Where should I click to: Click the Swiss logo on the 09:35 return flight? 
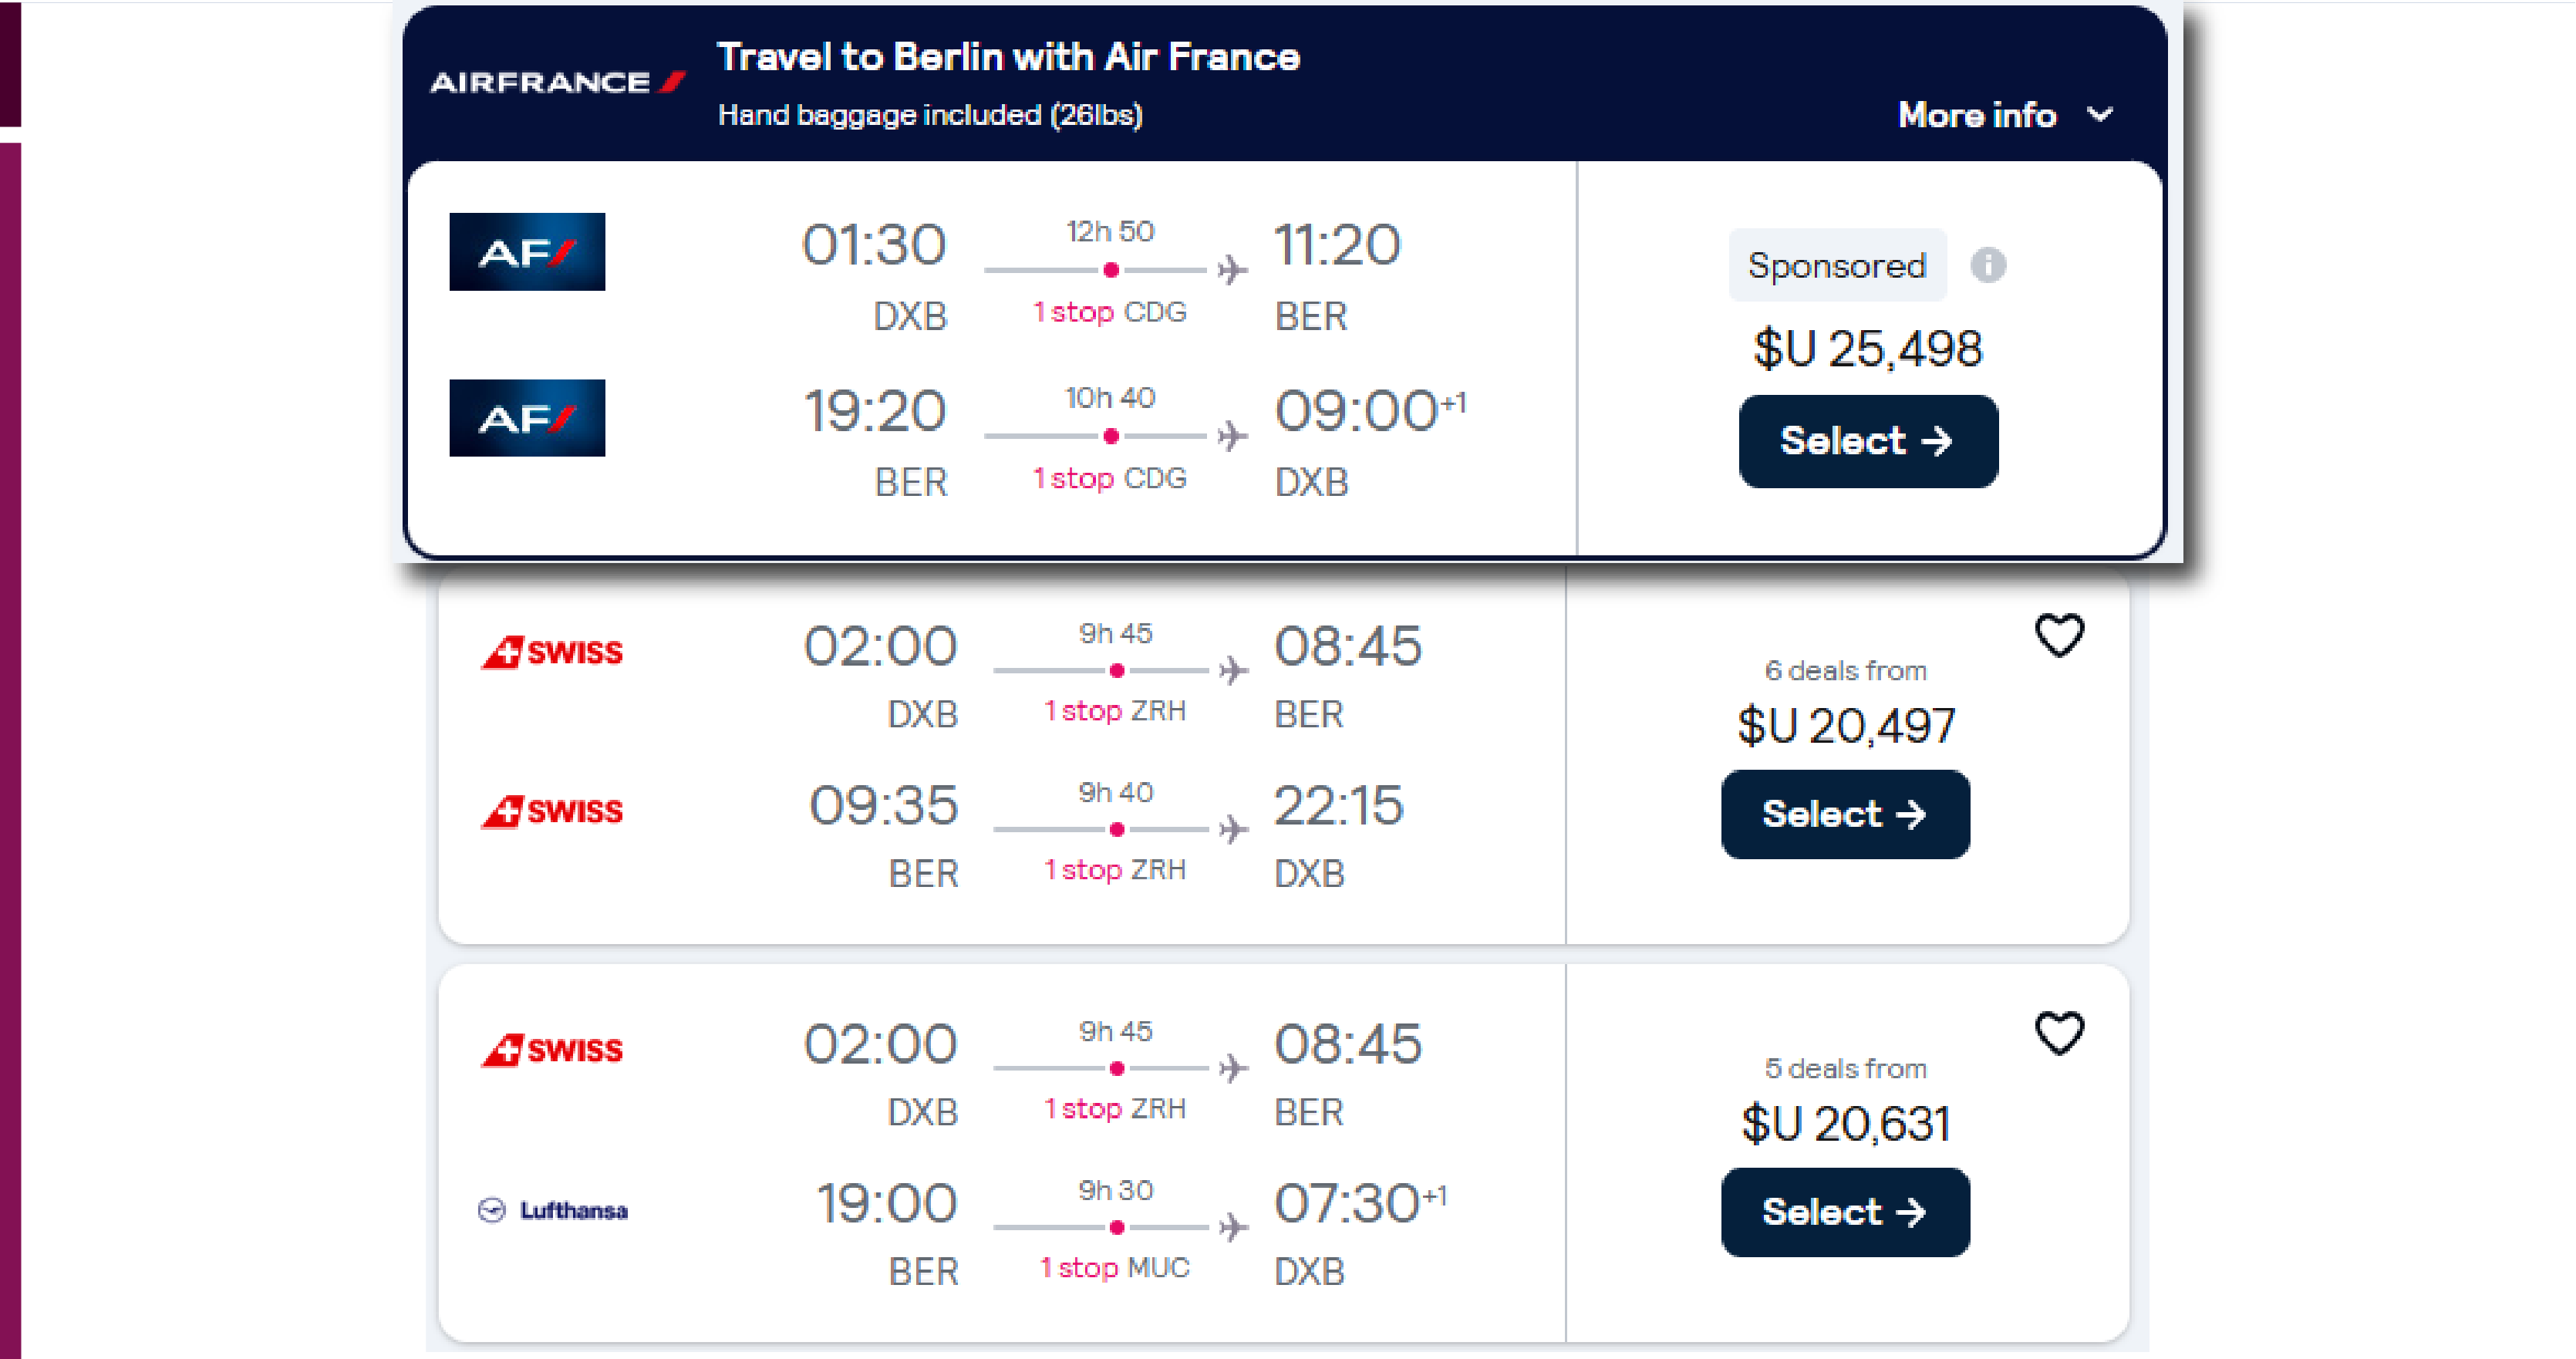tap(552, 811)
